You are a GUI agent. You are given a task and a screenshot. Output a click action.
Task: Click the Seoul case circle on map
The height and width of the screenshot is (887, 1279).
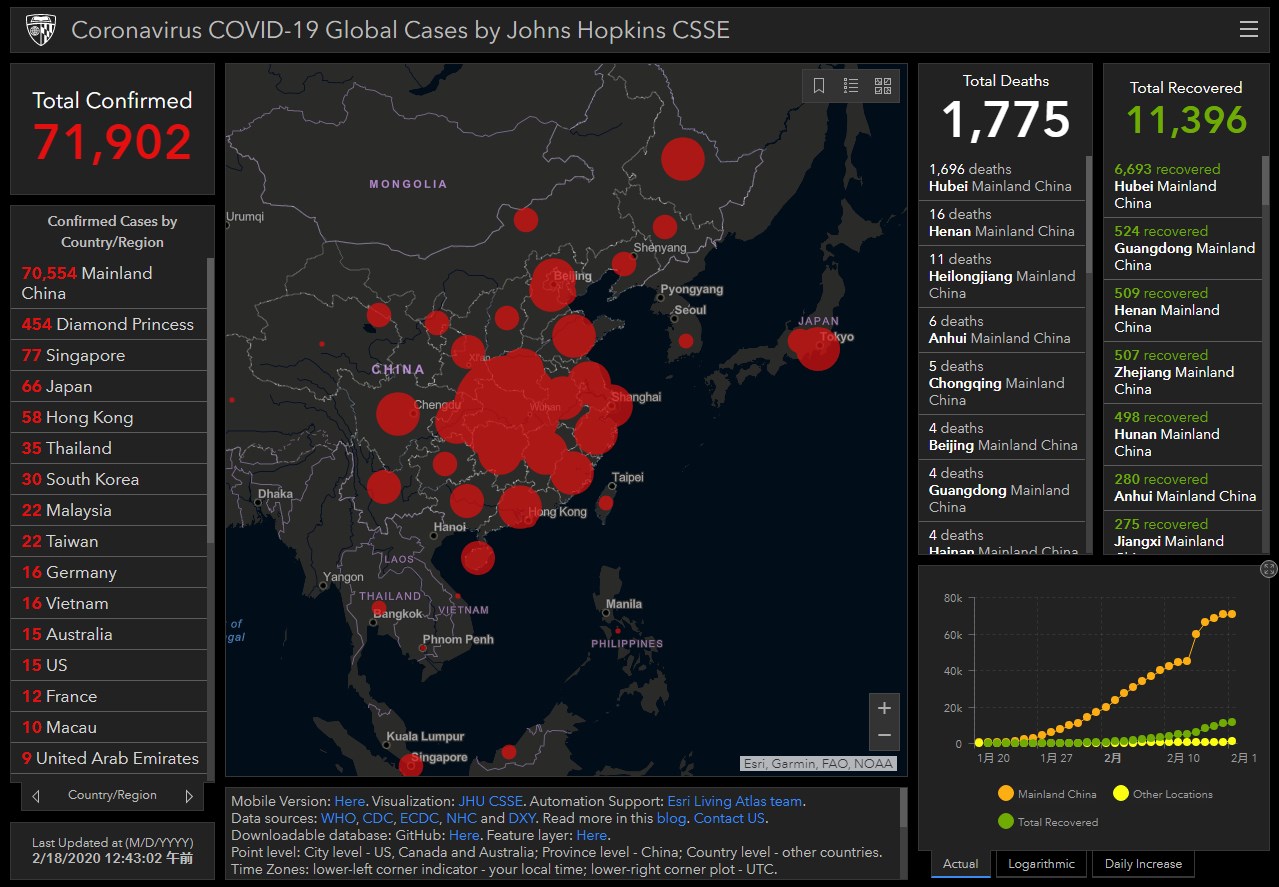pos(686,341)
